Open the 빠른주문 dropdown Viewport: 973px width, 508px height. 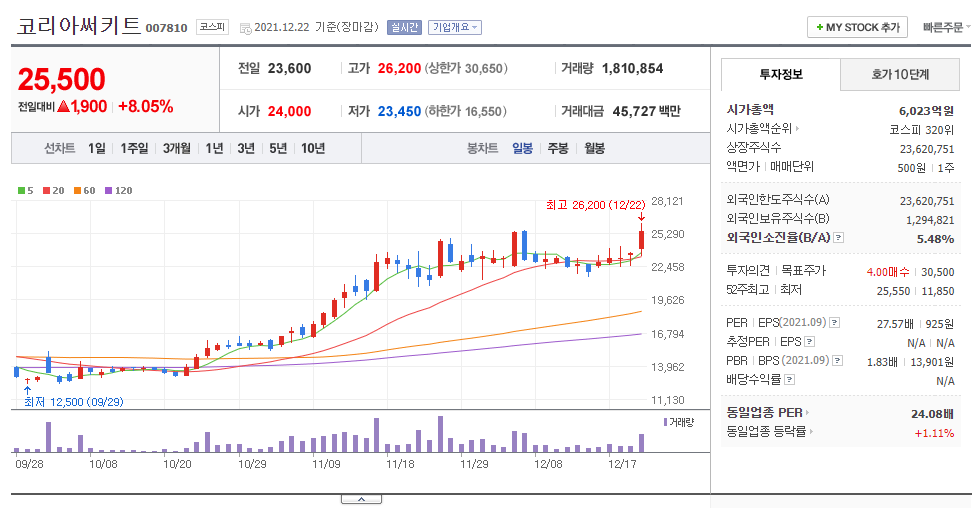point(946,27)
